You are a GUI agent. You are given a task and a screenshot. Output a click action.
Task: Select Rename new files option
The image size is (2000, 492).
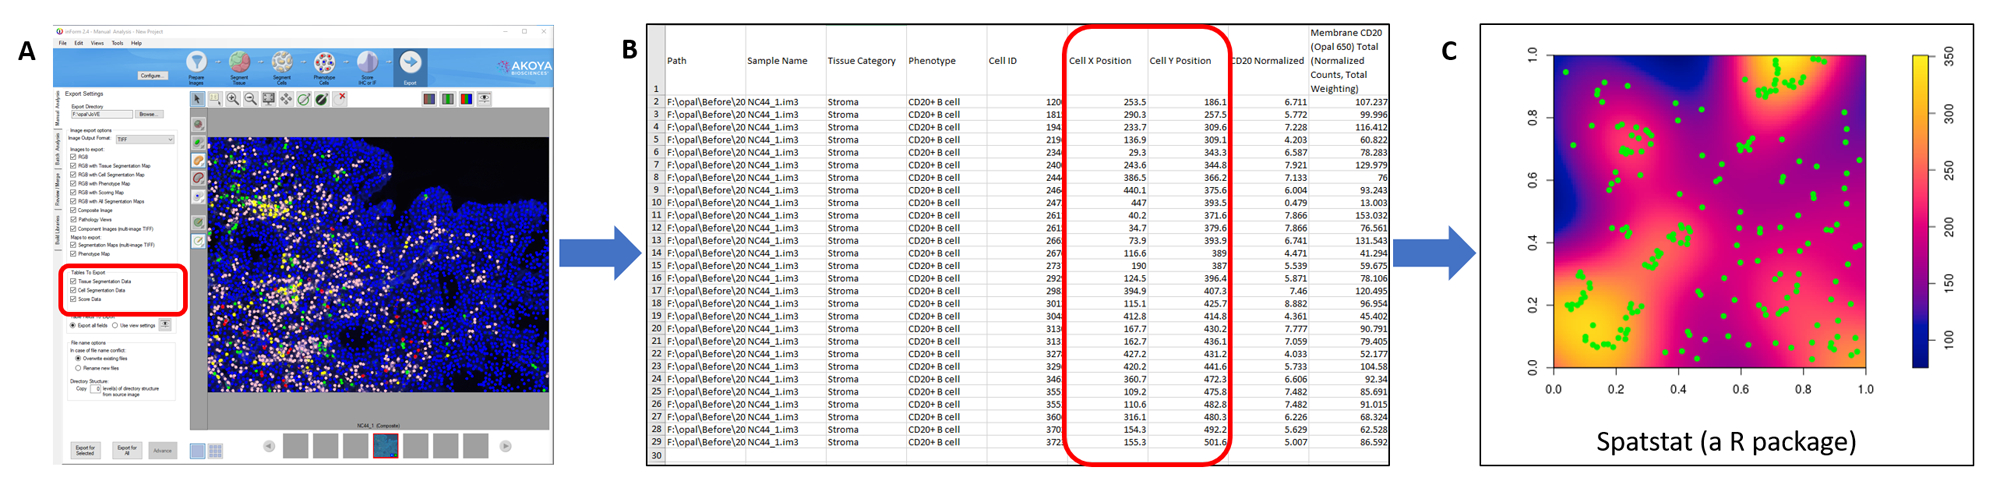pos(78,368)
